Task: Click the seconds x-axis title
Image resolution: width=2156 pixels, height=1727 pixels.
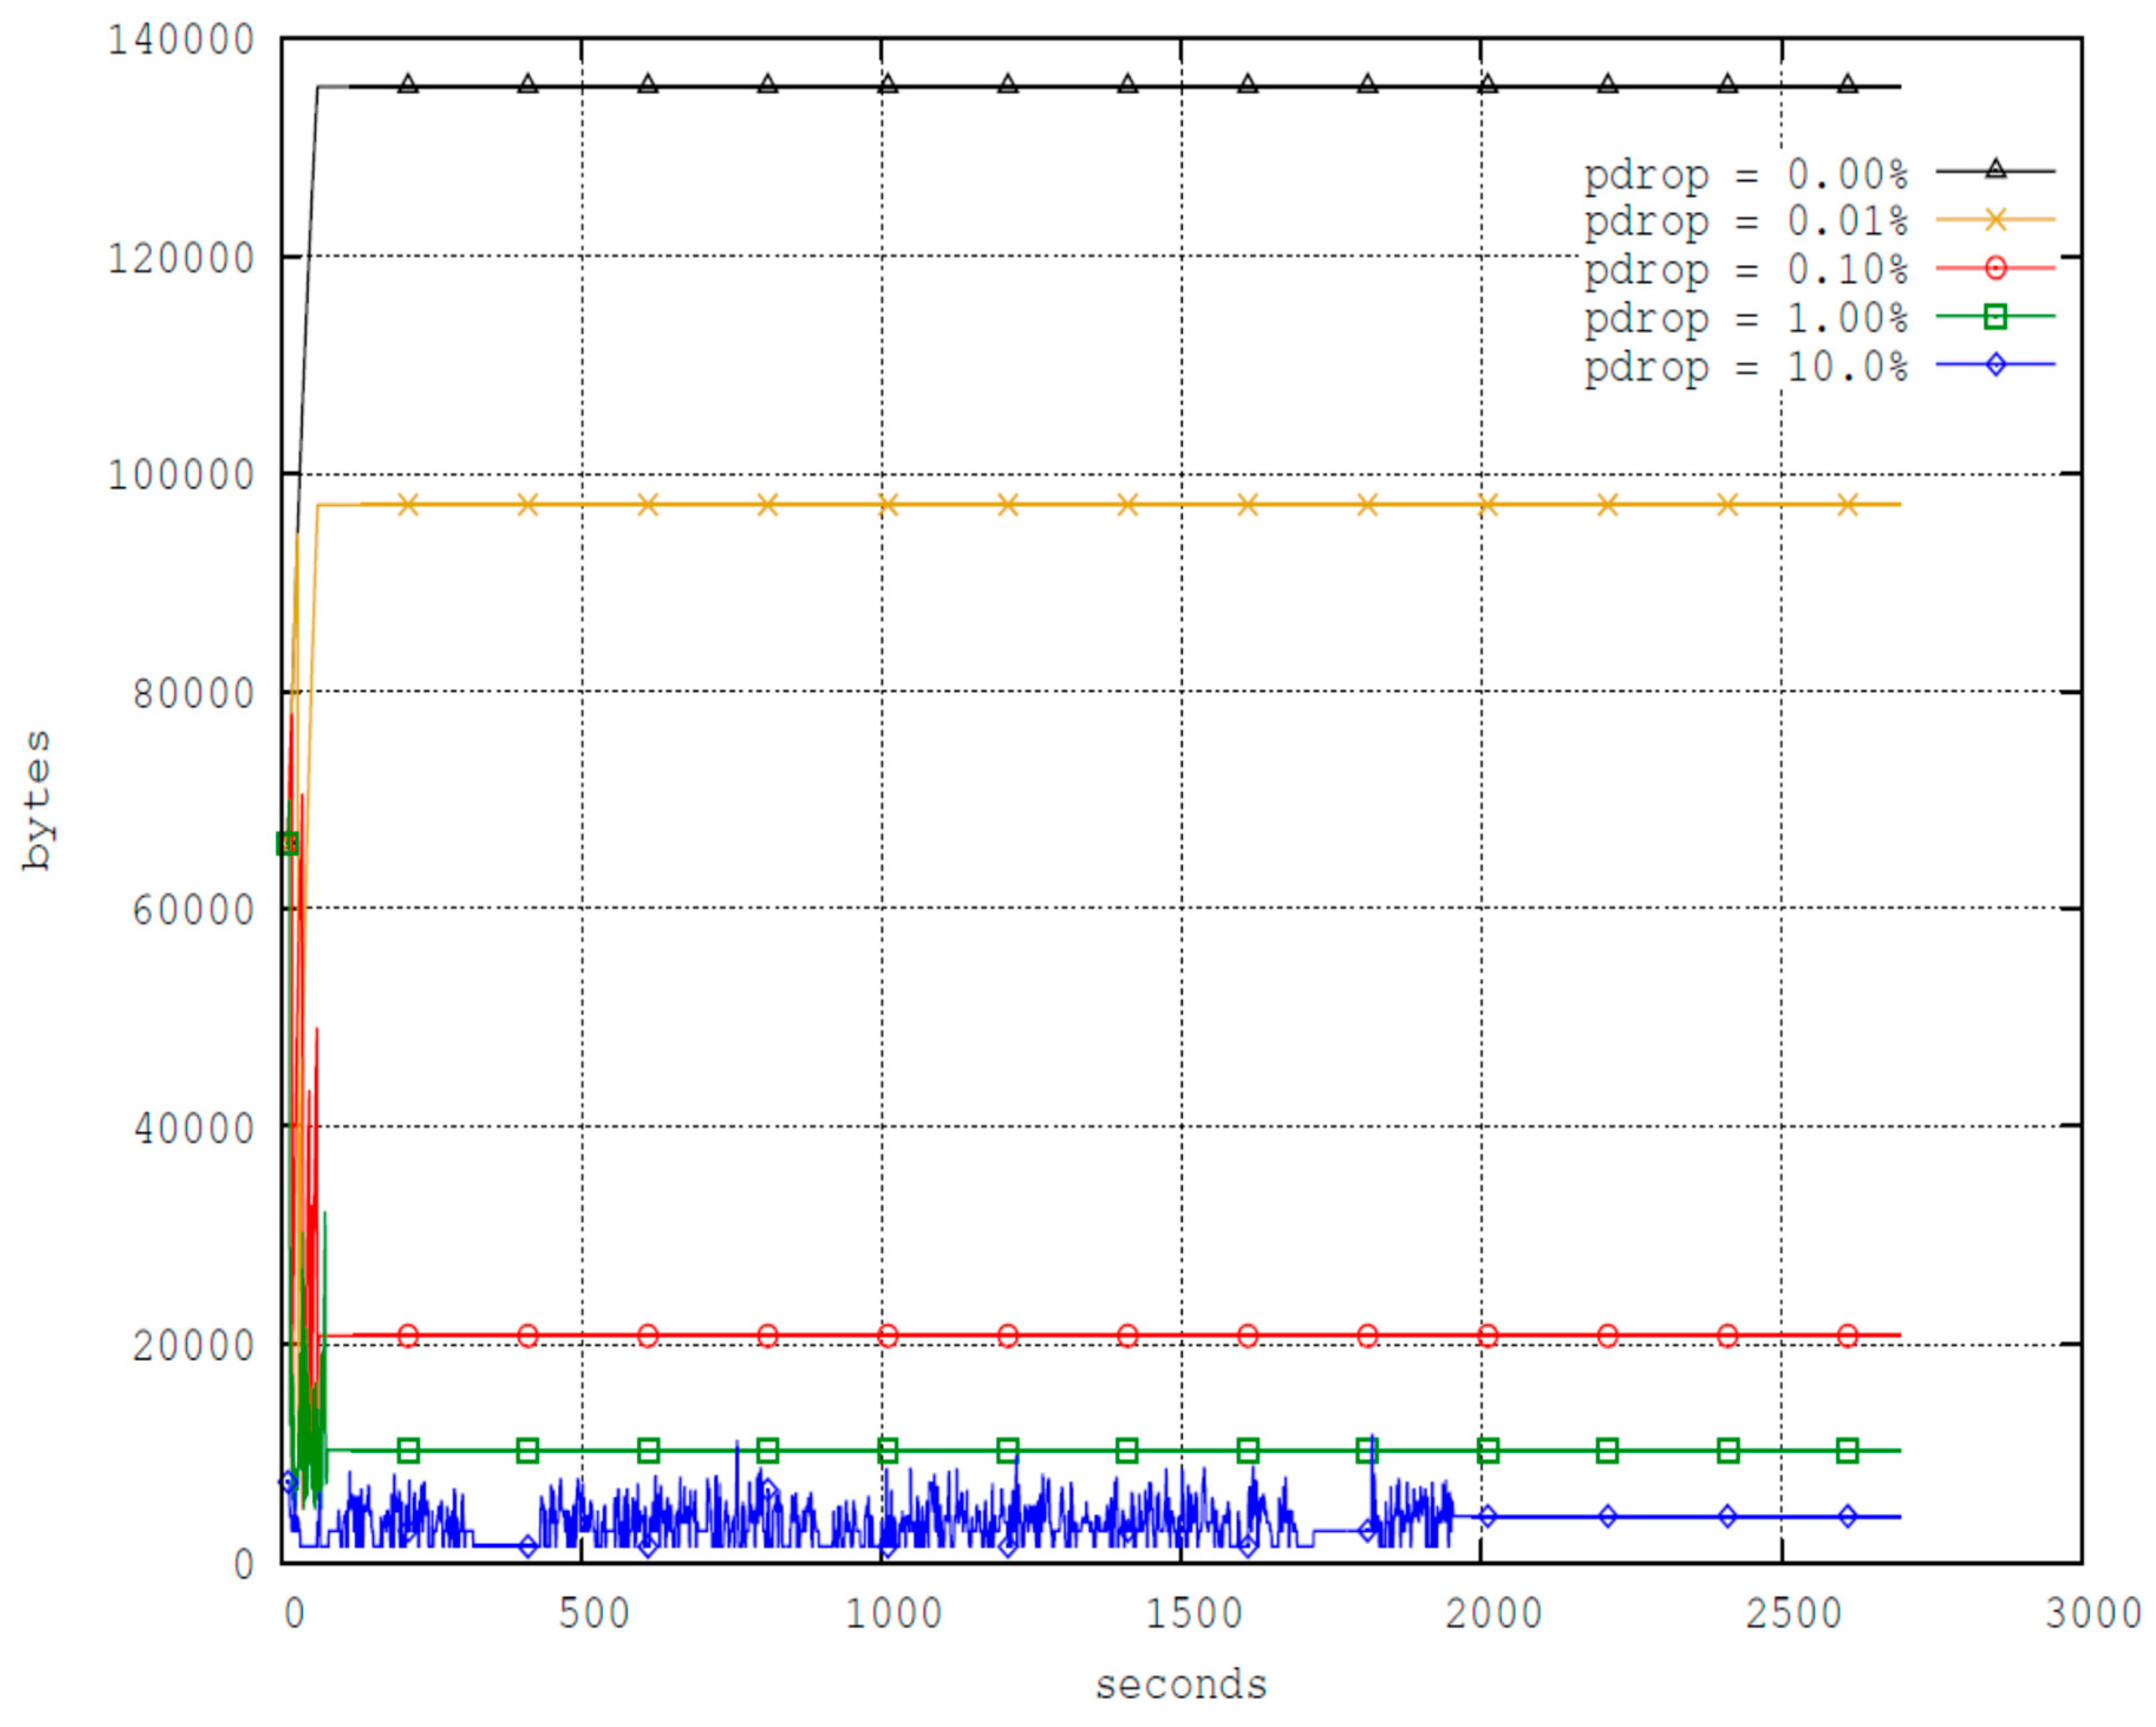Action: point(1181,1685)
